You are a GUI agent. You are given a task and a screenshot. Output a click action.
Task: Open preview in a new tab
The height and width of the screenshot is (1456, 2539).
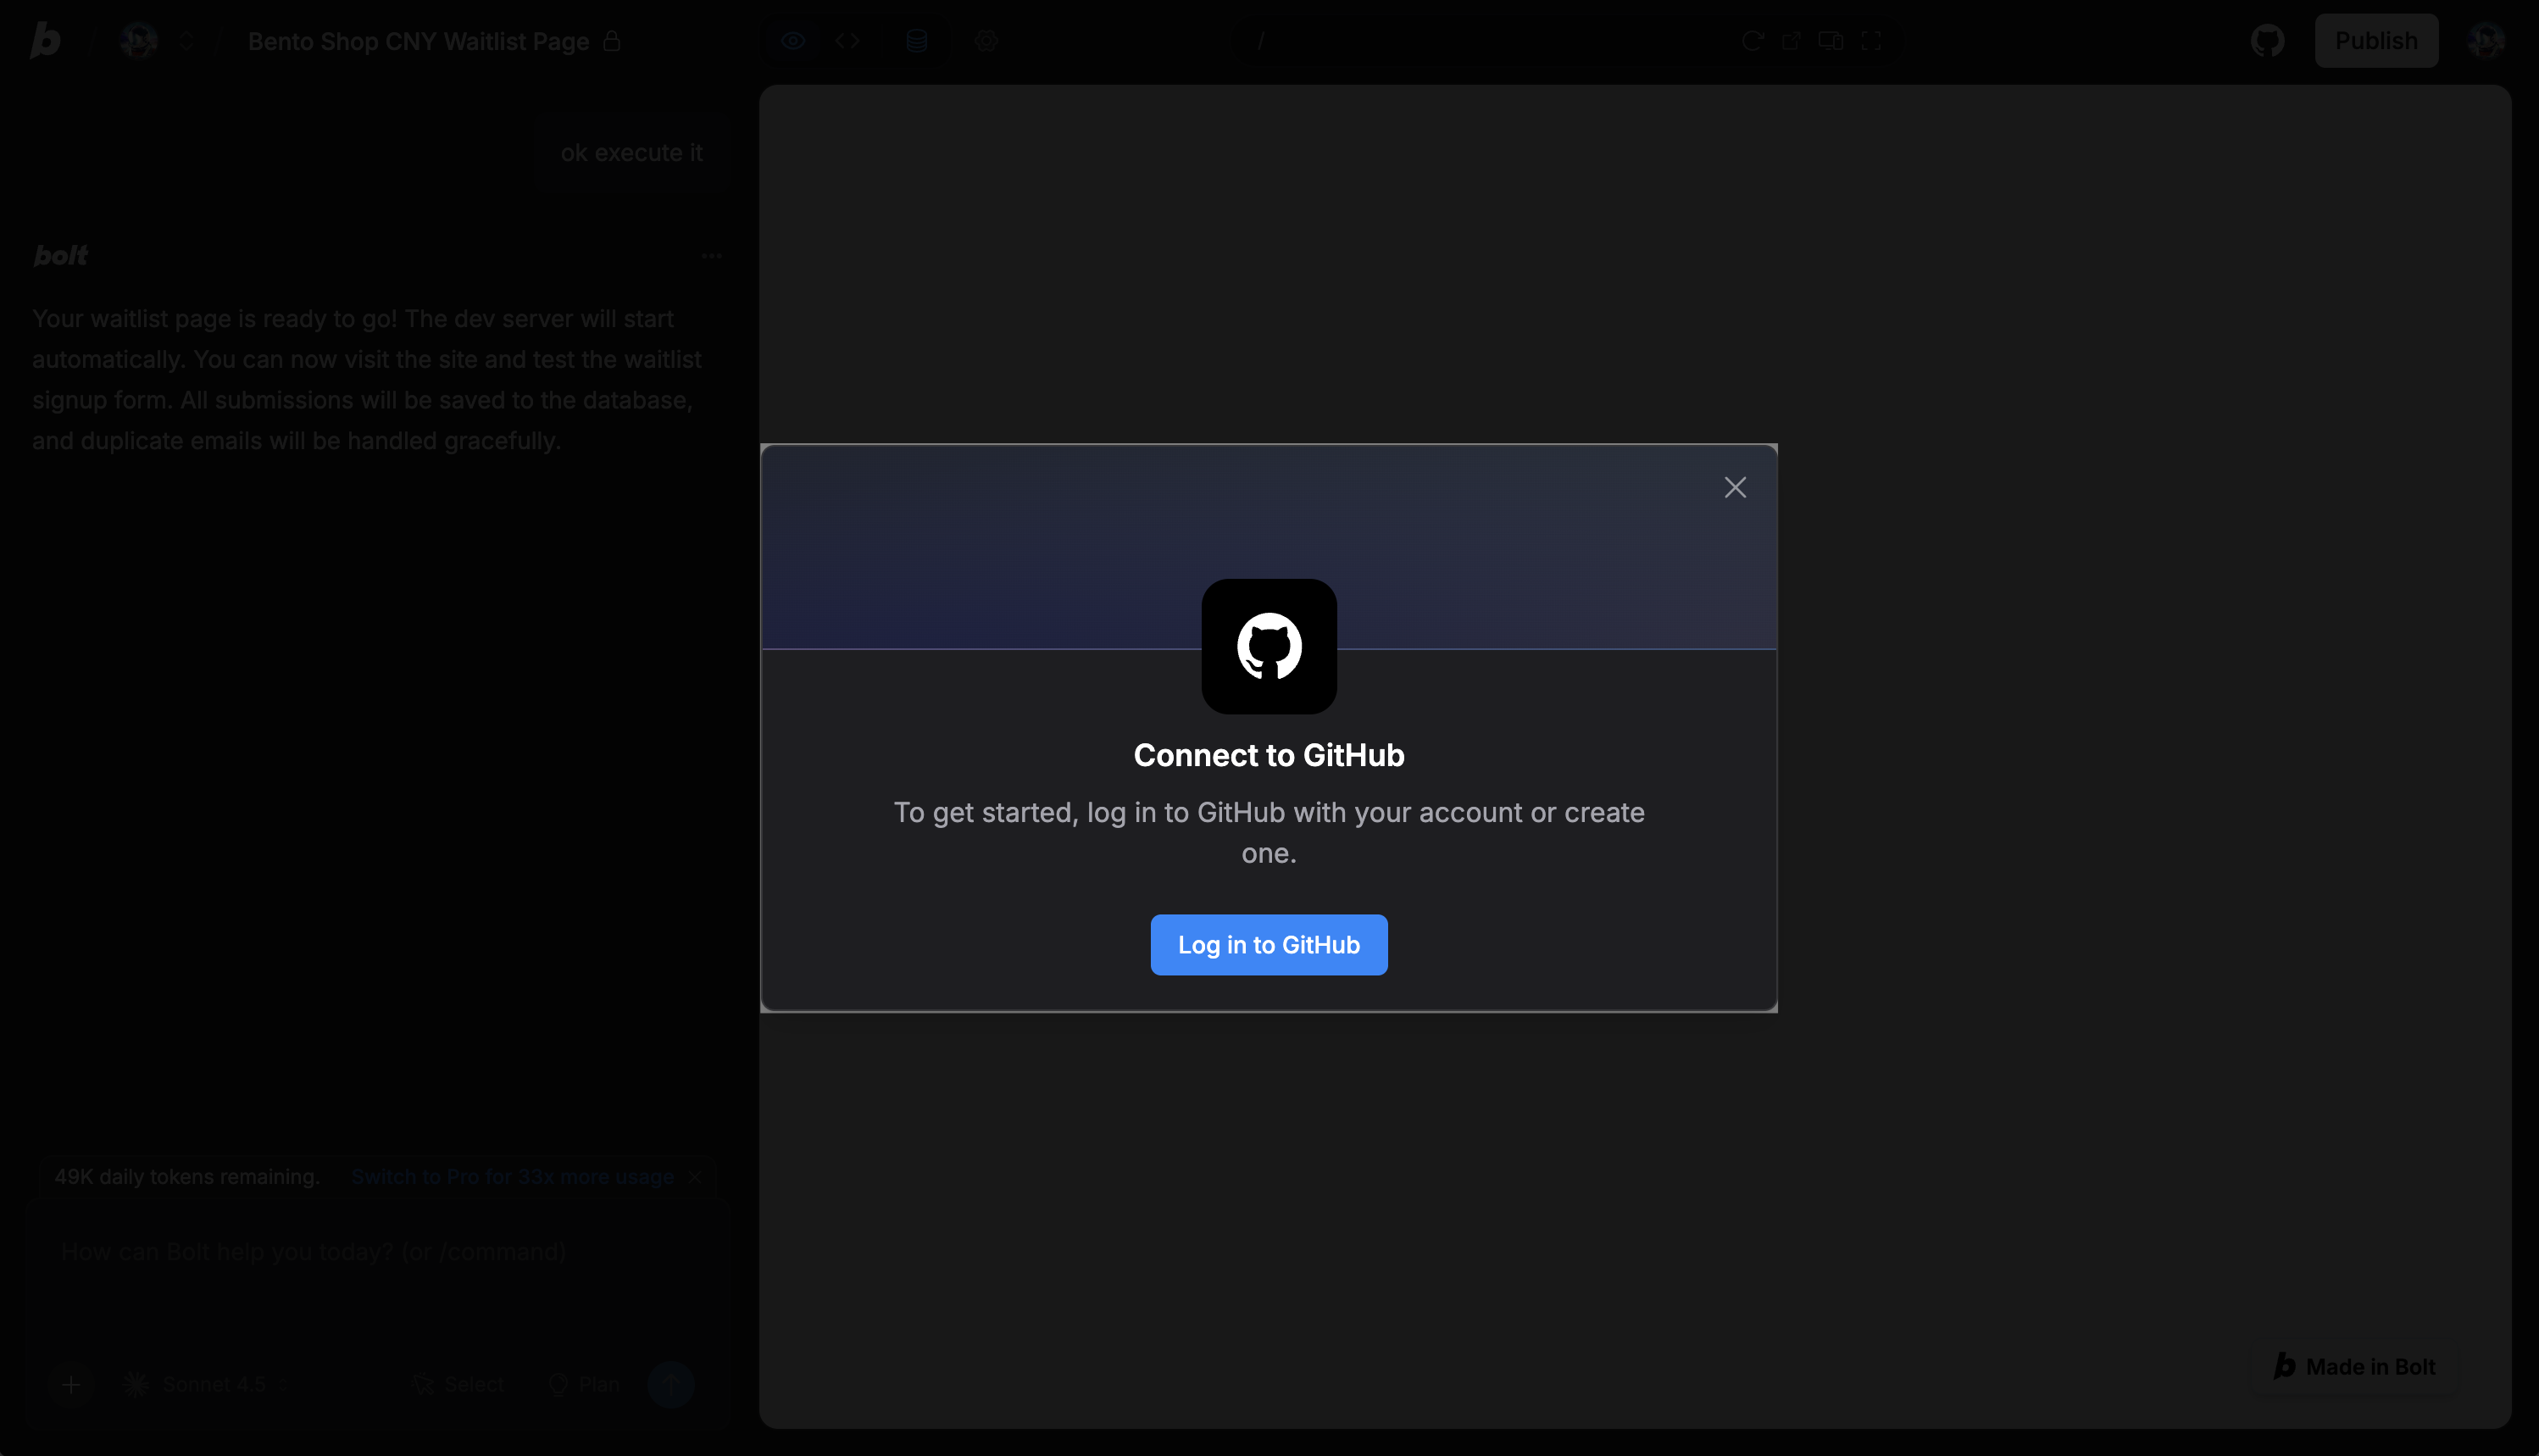click(1790, 41)
